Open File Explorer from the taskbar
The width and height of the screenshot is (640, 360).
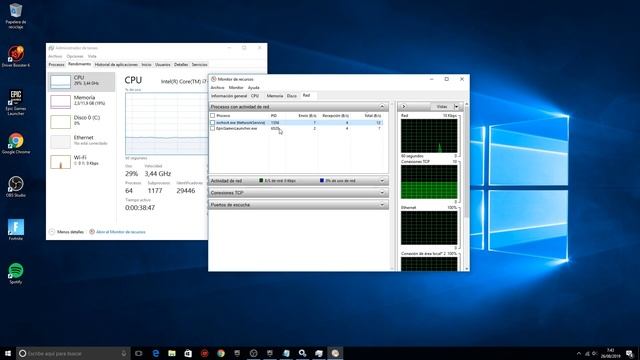click(x=172, y=353)
